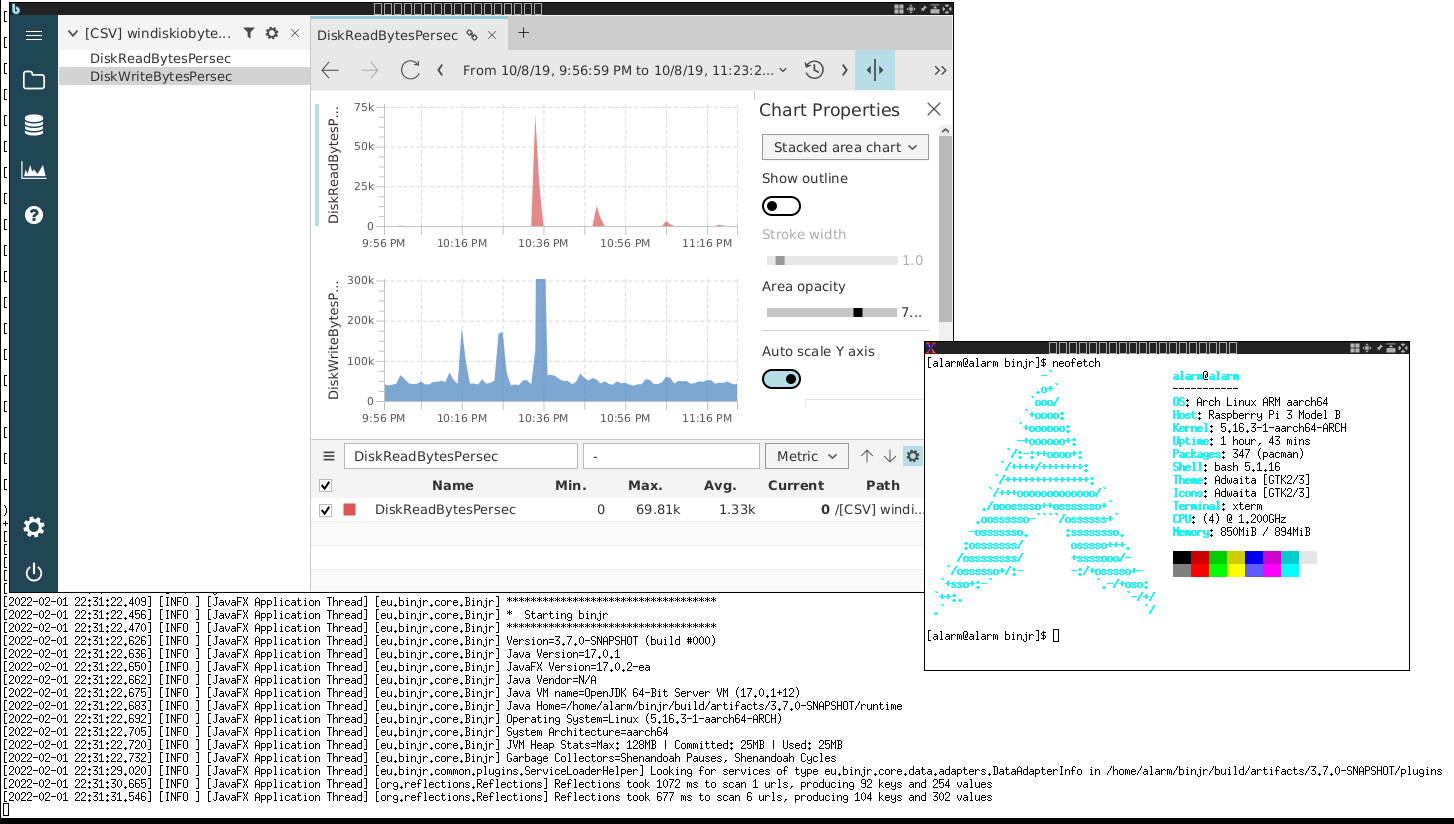The height and width of the screenshot is (824, 1454).
Task: Open the hamburger menu in binjr sidebar
Action: tap(34, 35)
